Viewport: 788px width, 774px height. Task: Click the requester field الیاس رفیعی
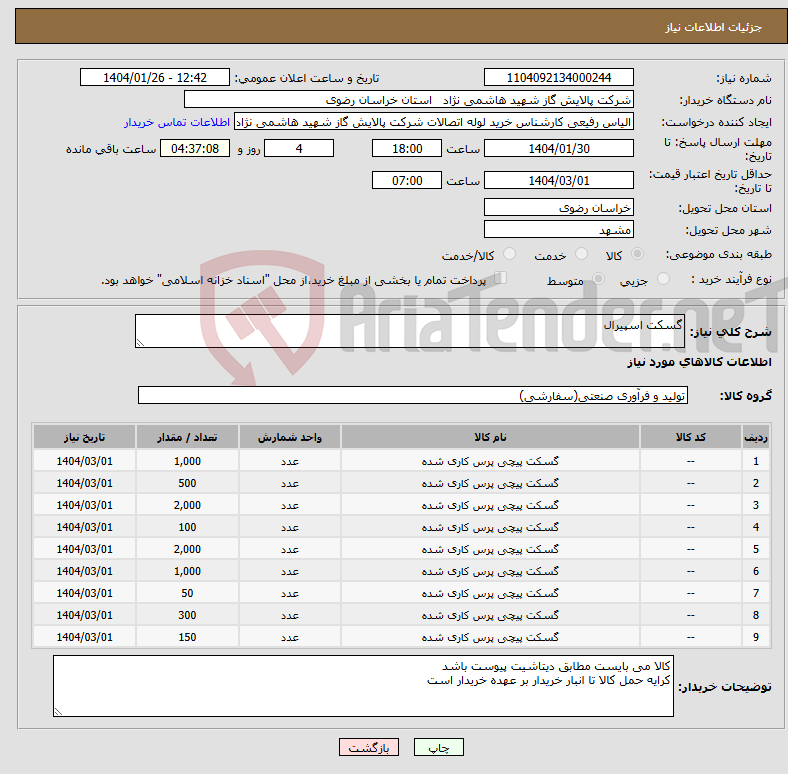coord(434,122)
